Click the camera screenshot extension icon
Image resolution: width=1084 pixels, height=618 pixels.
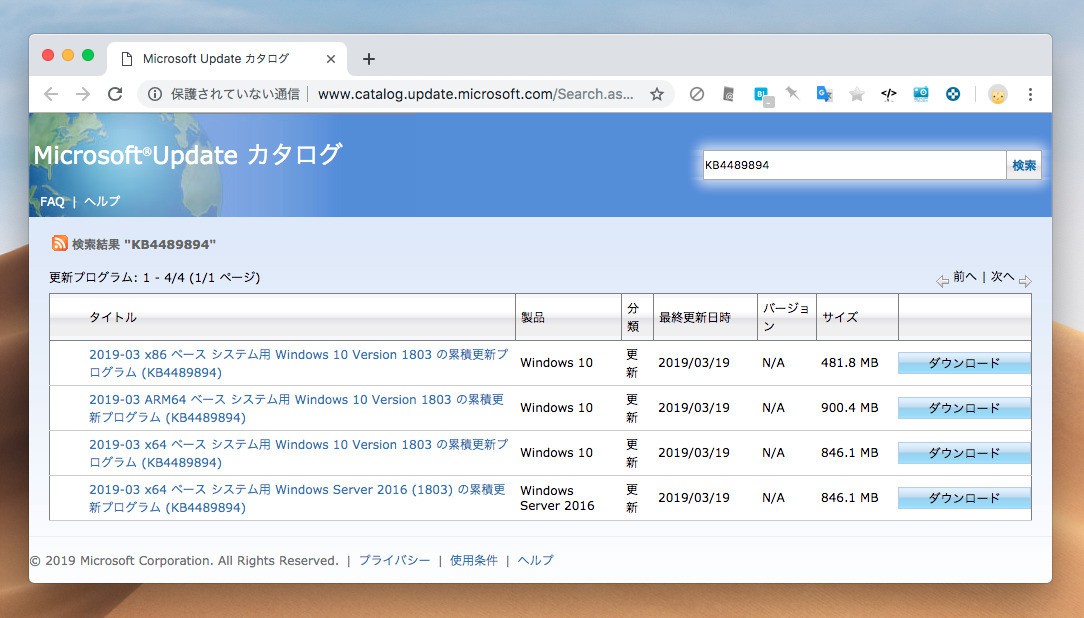(921, 94)
